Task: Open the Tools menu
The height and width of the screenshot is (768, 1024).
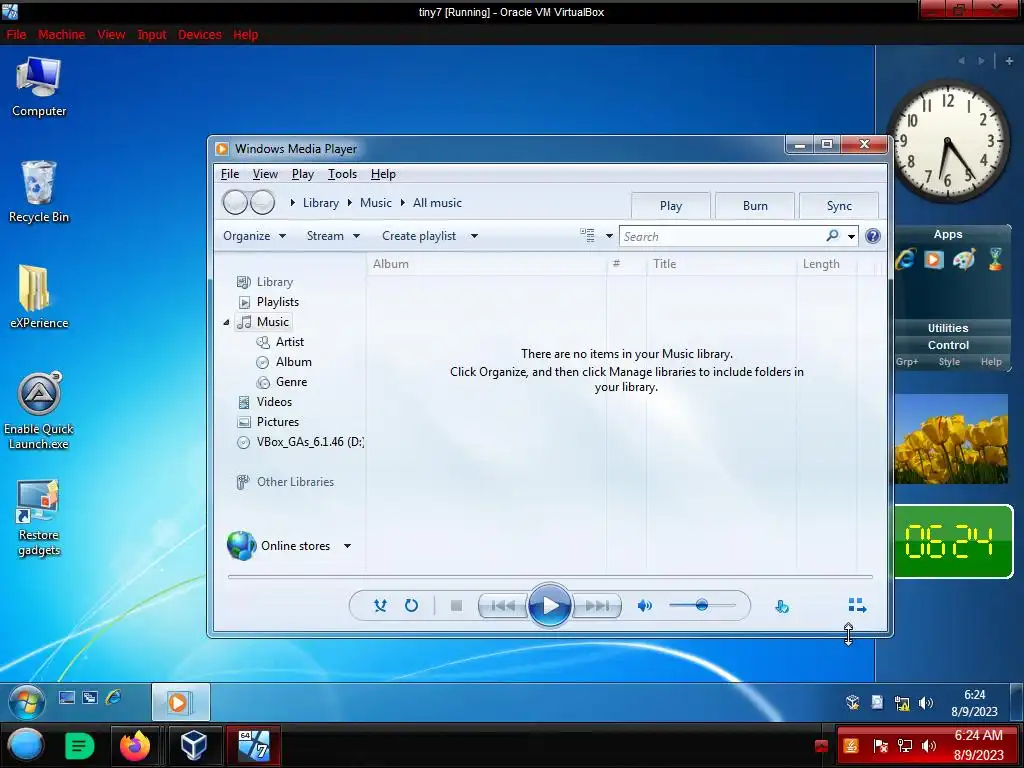Action: click(x=342, y=174)
